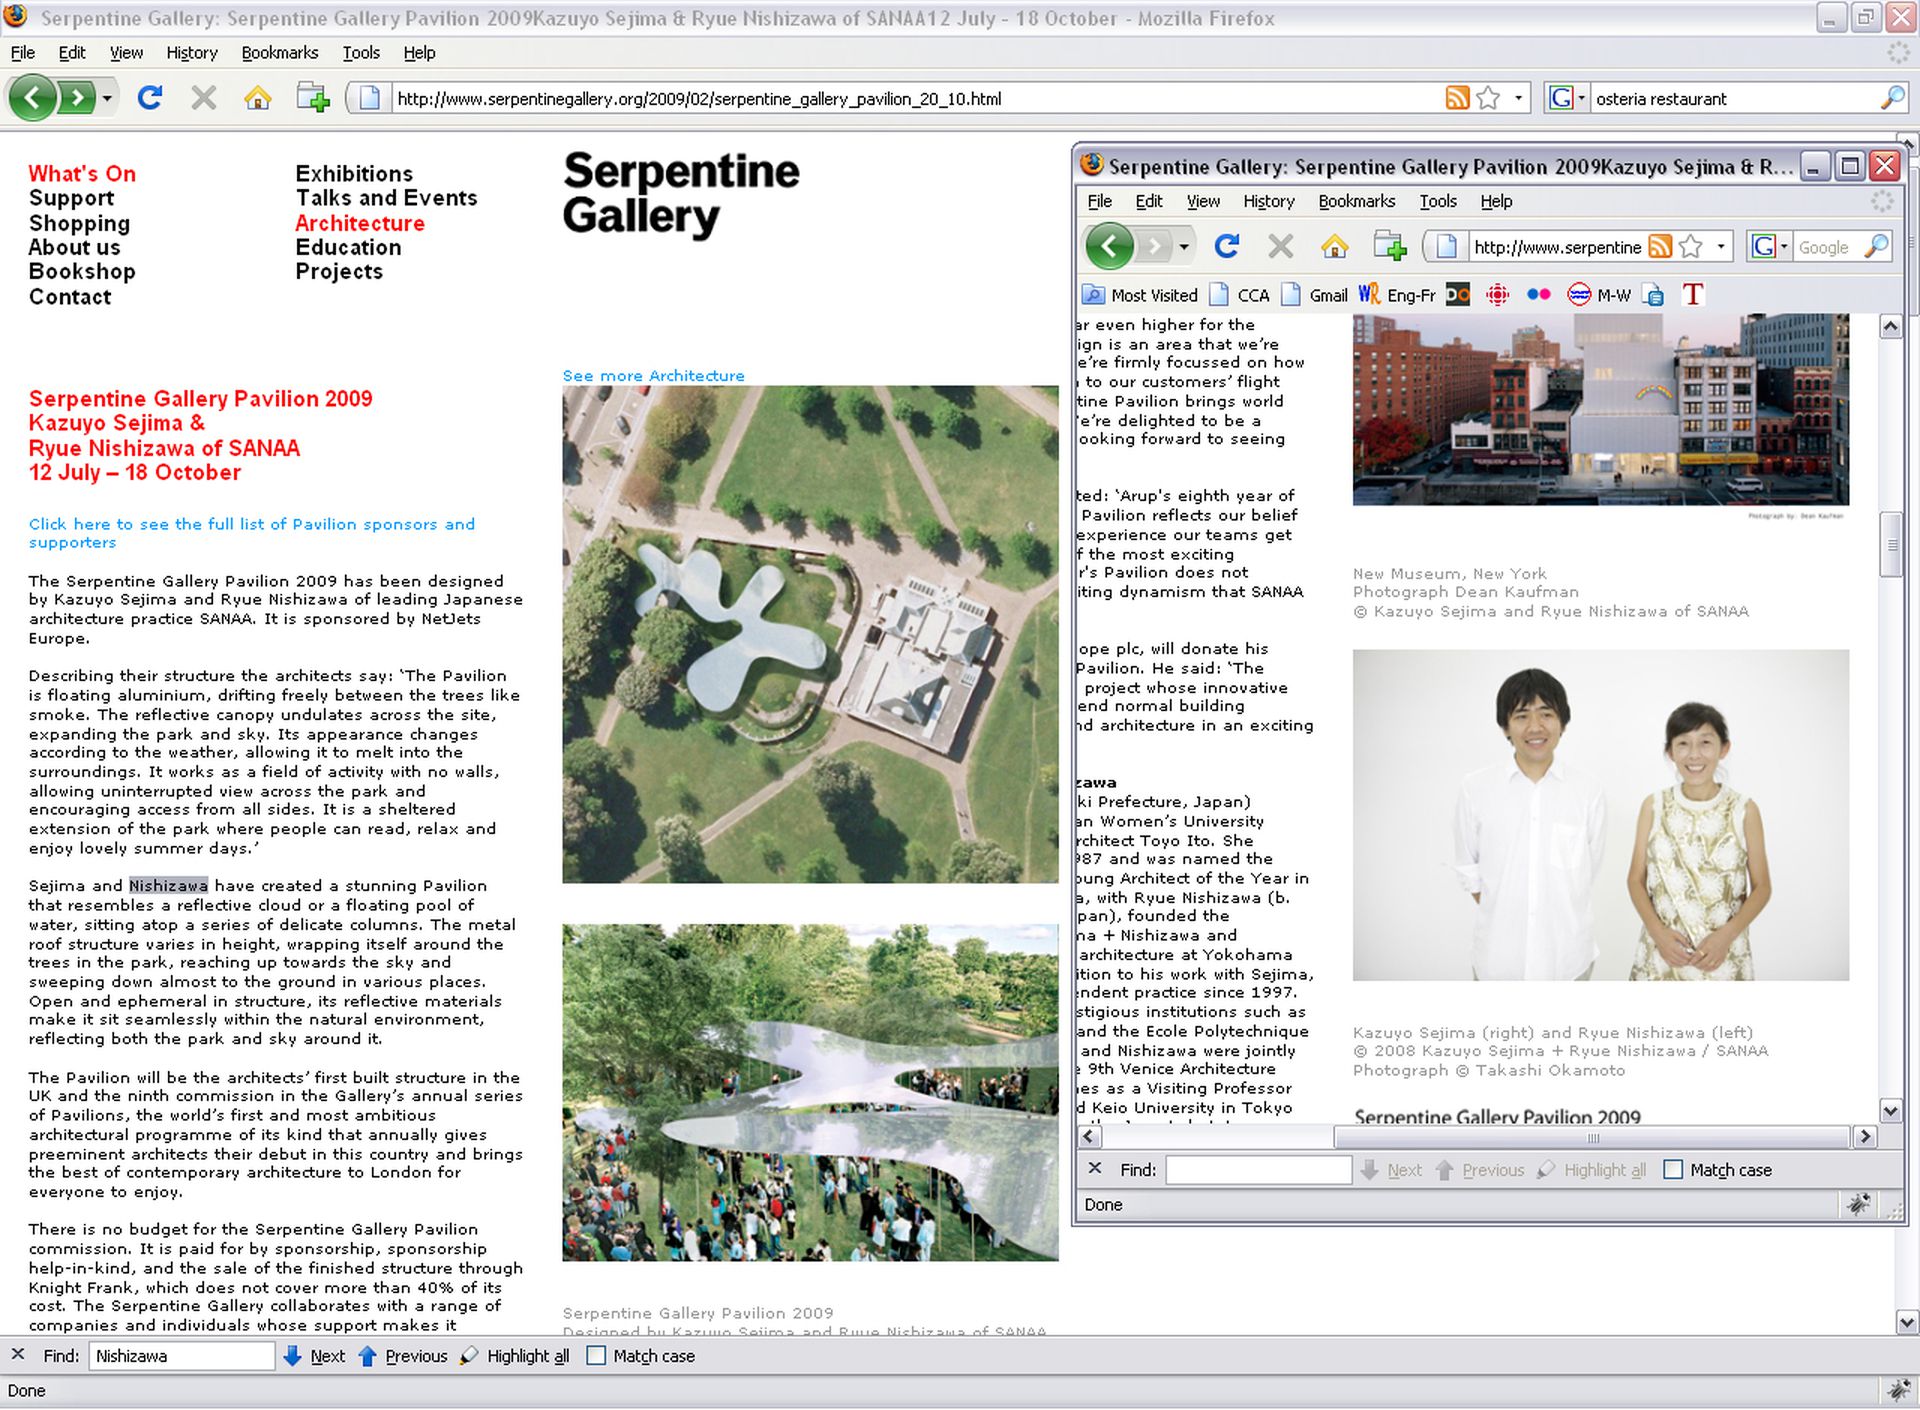Go back in the main window toolbar
1920x1410 pixels.
[33, 98]
